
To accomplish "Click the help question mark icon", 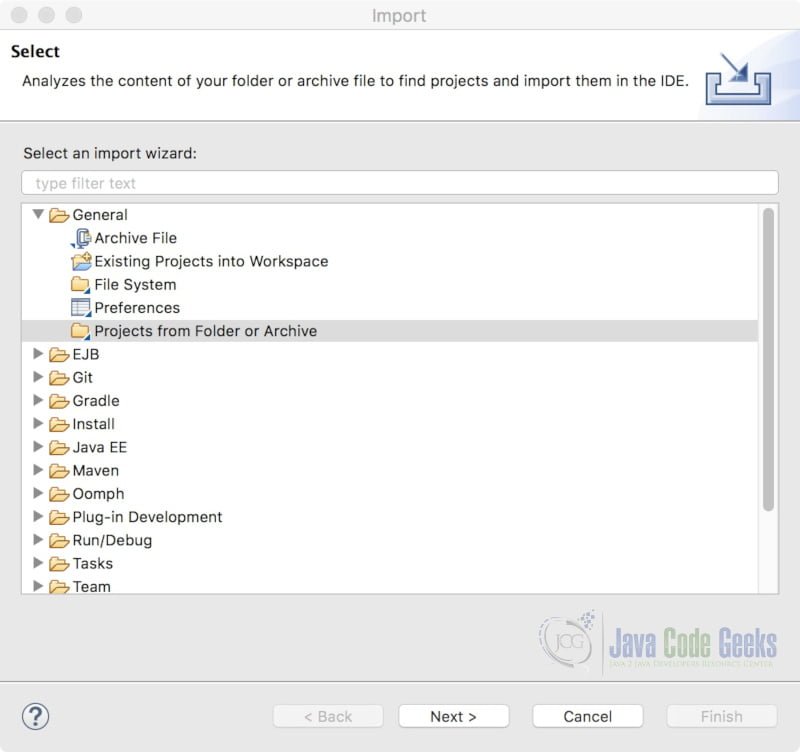I will click(x=36, y=716).
